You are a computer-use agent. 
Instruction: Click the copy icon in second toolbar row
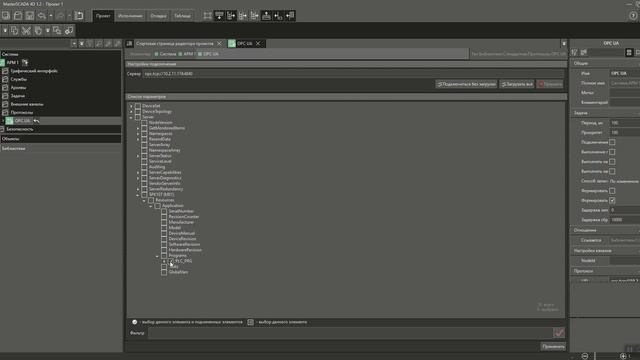(x=15, y=31)
